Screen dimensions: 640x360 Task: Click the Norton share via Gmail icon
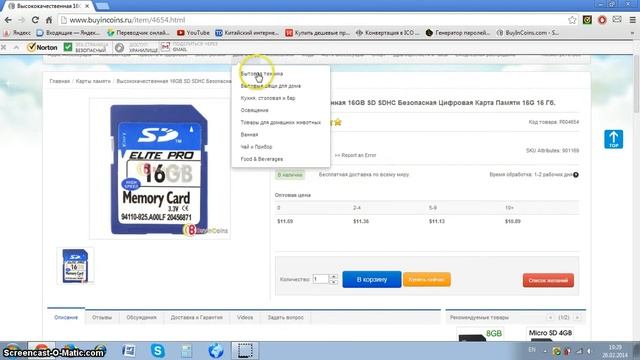pos(165,47)
